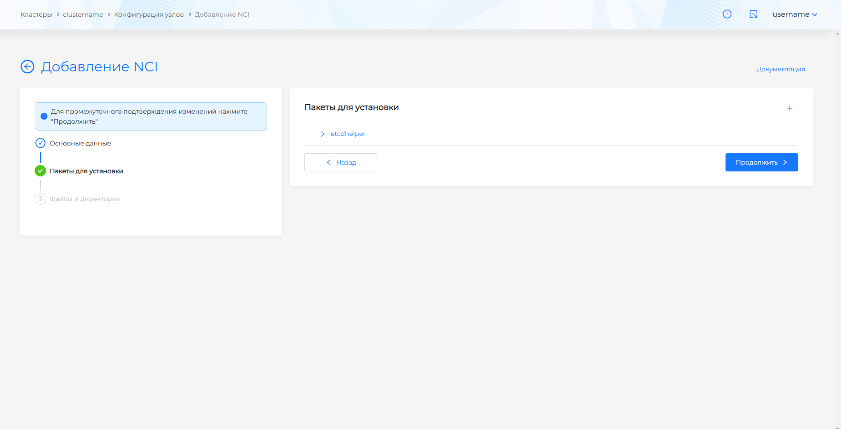Click the Добавление NCI breadcrumb item
The height and width of the screenshot is (429, 841).
(x=221, y=14)
